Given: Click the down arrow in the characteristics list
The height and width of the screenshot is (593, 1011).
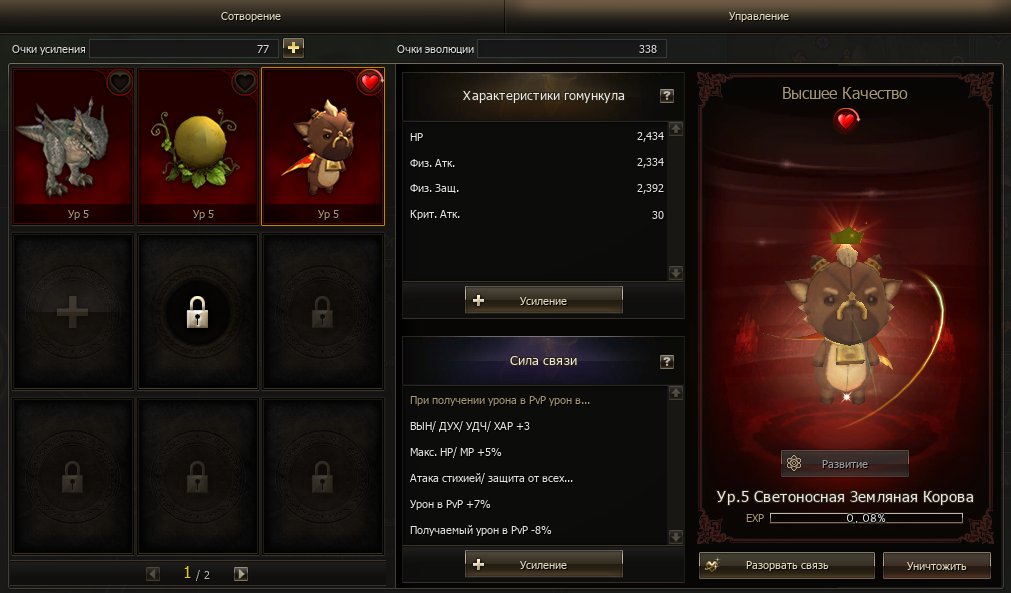Looking at the screenshot, I should click(676, 273).
